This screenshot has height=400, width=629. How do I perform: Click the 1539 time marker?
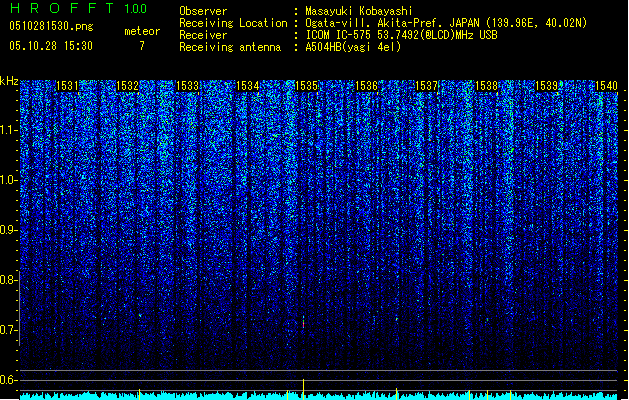pos(547,86)
